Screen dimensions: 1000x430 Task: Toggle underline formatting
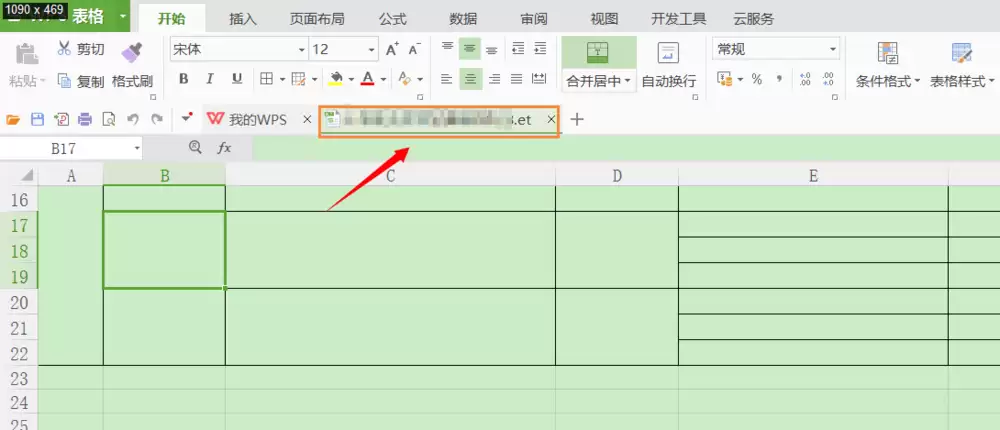point(237,79)
